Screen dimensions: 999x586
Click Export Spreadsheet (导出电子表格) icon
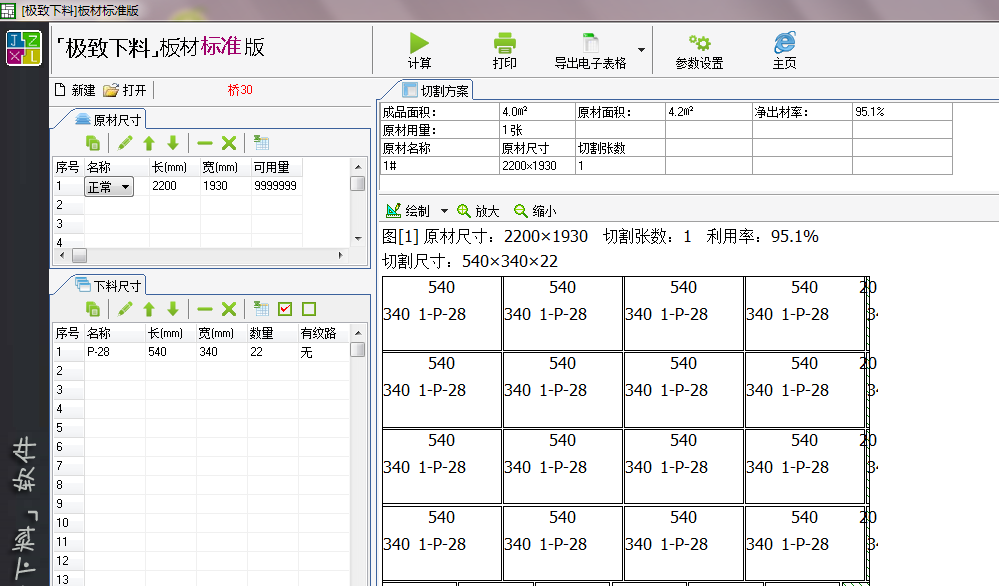pos(591,43)
